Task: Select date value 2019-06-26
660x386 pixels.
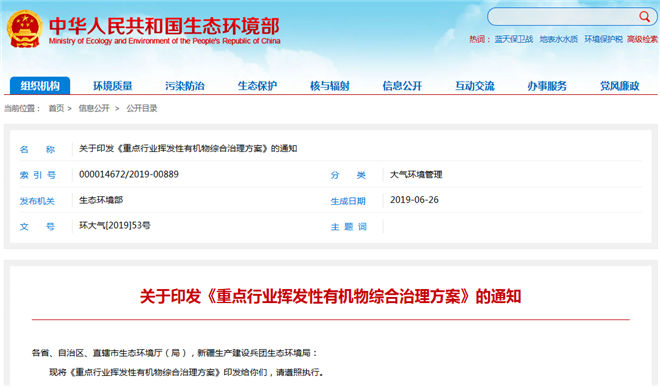Action: tap(414, 200)
